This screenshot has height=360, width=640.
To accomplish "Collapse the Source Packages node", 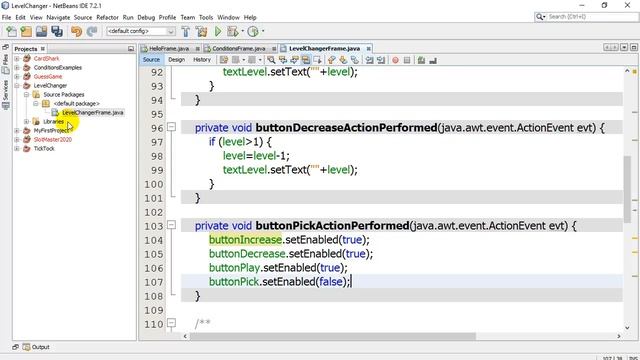I will [27, 94].
